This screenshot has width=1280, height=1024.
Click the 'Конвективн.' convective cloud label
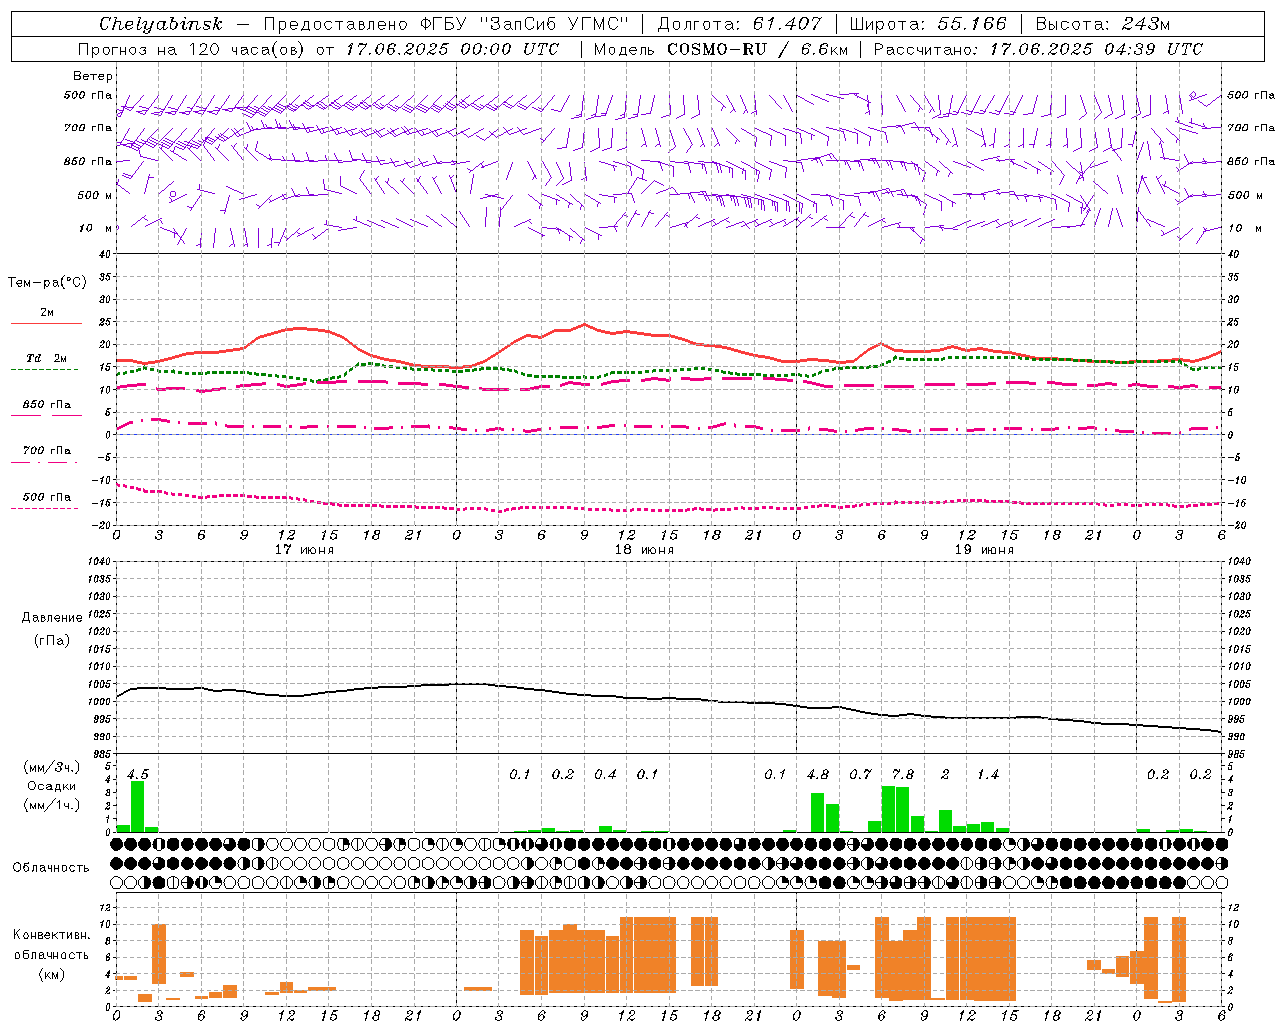(x=52, y=935)
